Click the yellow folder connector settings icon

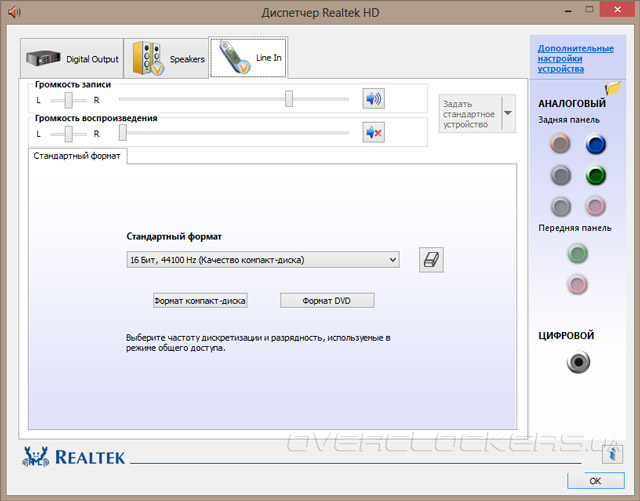pos(613,88)
